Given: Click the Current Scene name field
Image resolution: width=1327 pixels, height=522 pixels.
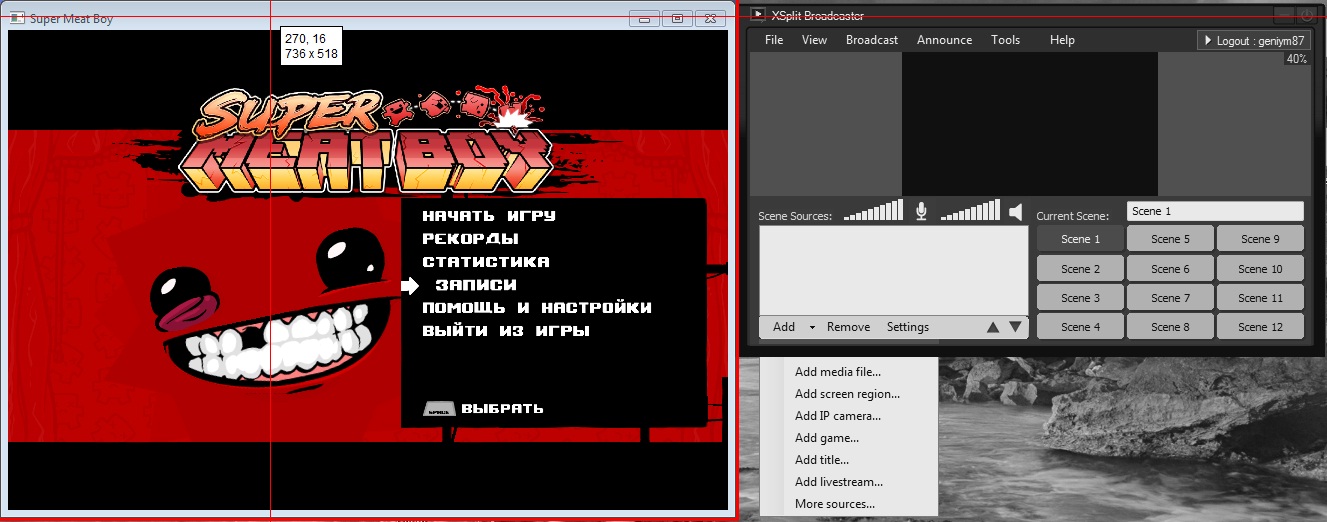Looking at the screenshot, I should pyautogui.click(x=1215, y=211).
